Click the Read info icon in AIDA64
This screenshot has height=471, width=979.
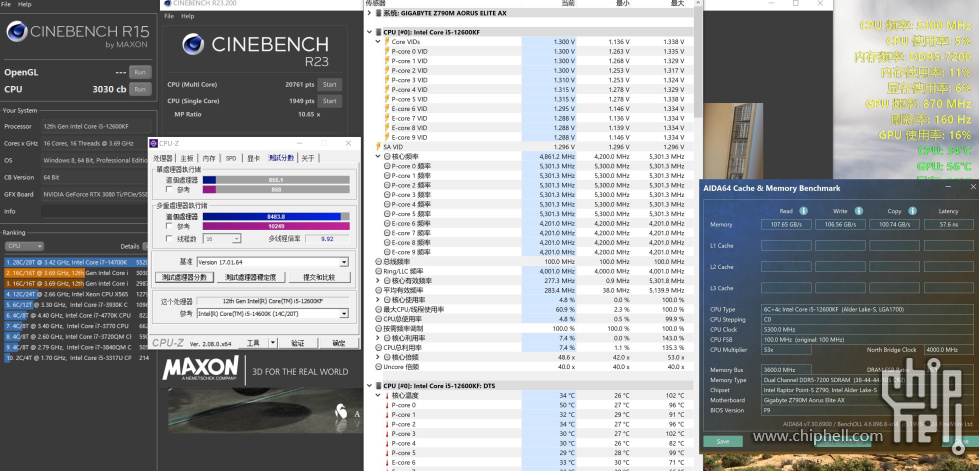(x=804, y=211)
